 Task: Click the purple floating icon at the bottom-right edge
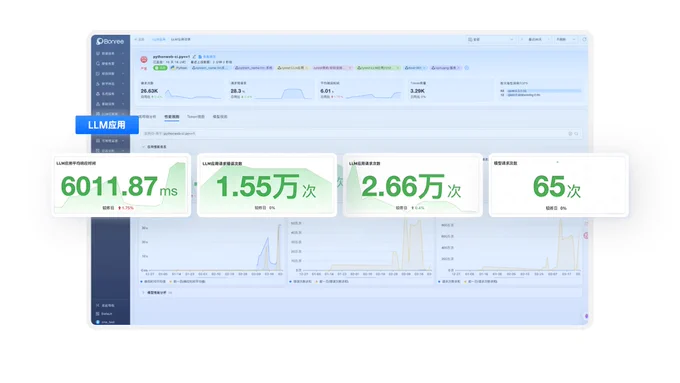coord(586,316)
